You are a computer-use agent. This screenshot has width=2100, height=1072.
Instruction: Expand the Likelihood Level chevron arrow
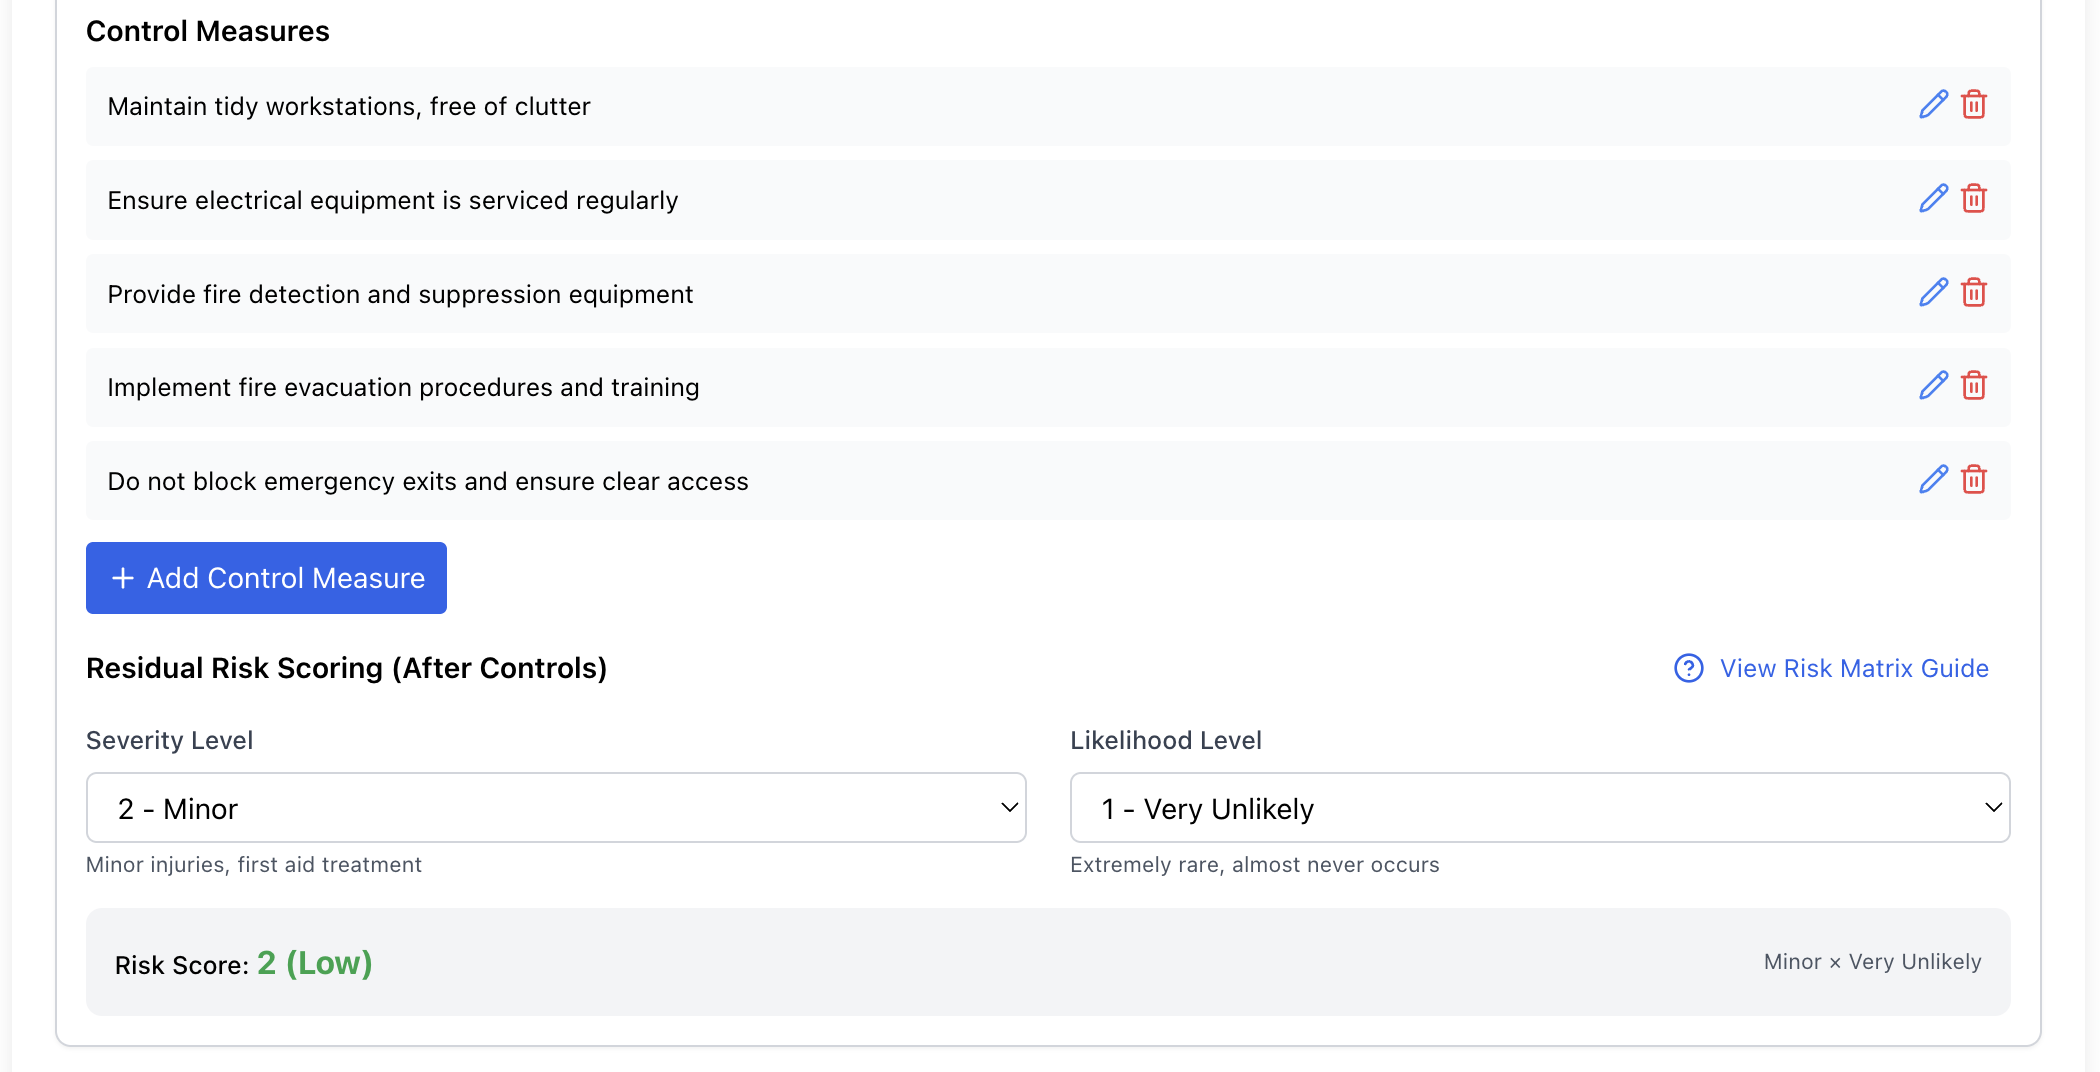pyautogui.click(x=1993, y=808)
